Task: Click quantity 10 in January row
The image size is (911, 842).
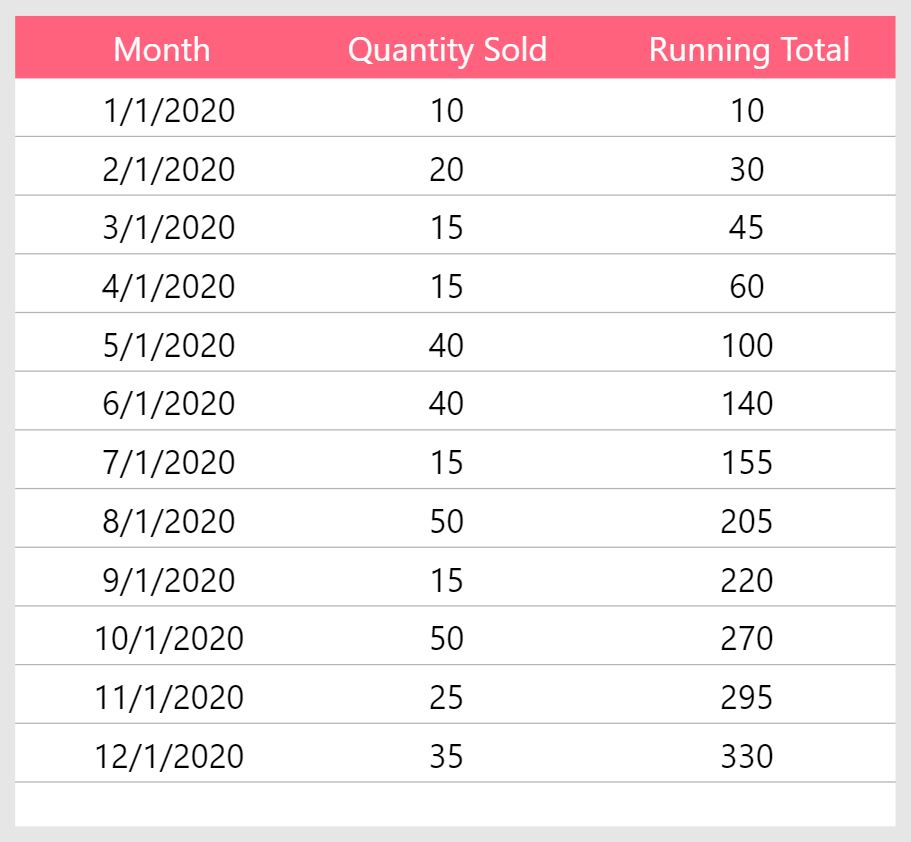Action: [446, 110]
